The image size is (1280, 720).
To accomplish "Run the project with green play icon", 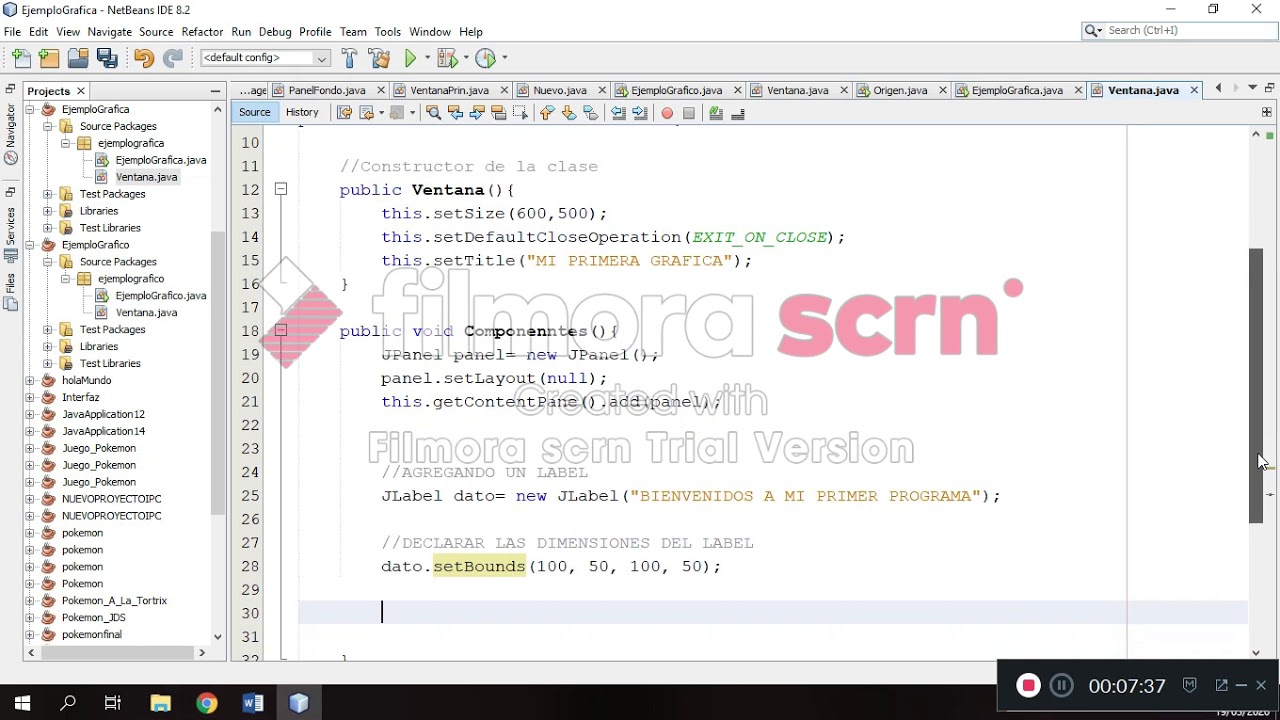I will [x=410, y=58].
